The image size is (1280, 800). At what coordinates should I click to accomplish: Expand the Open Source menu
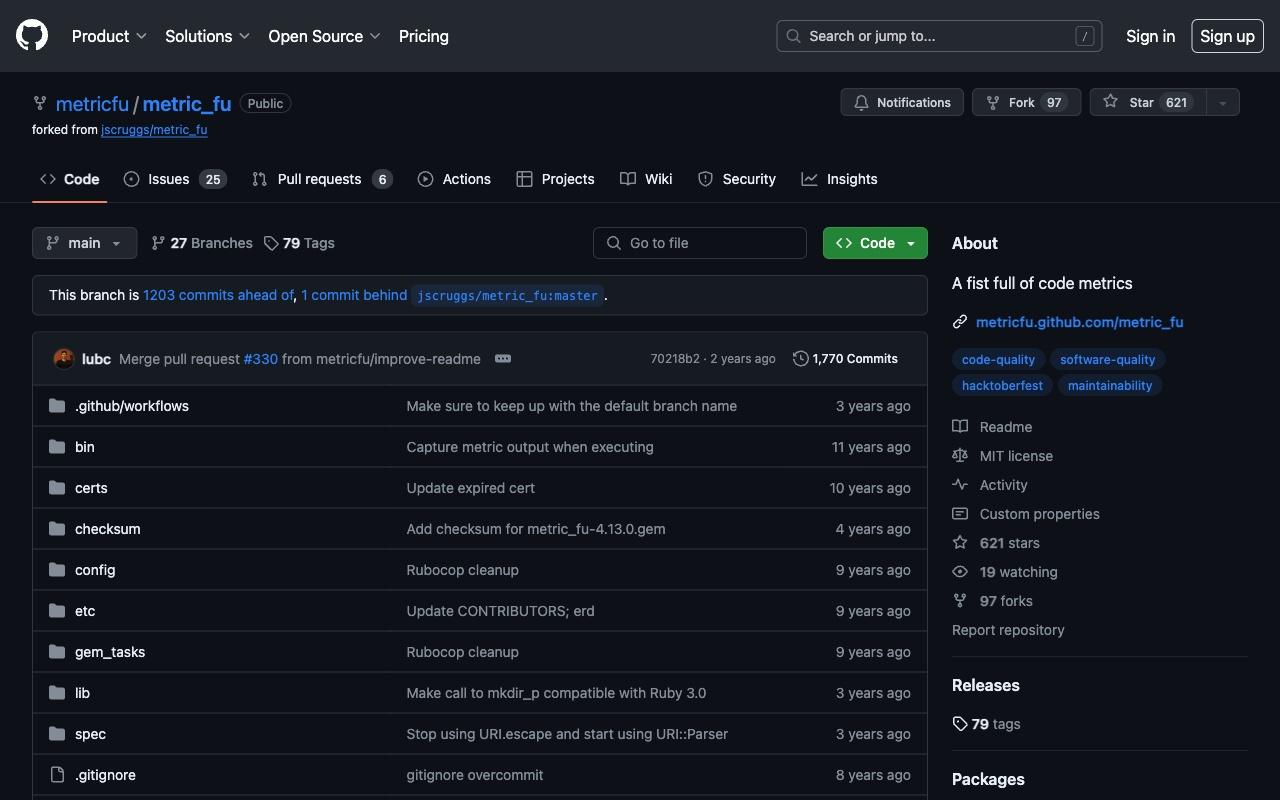click(x=324, y=36)
